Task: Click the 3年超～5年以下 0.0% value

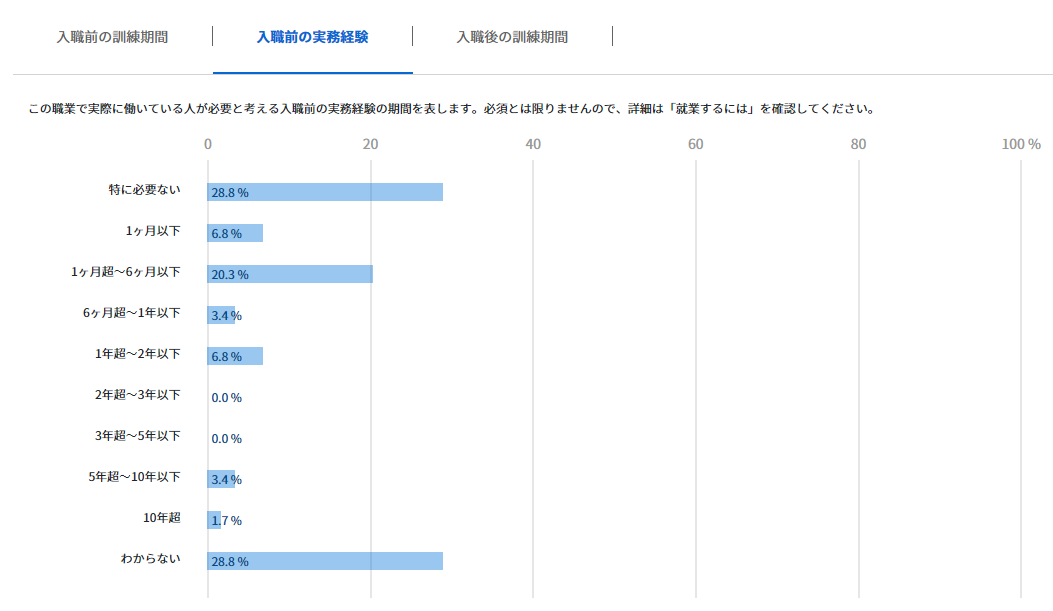Action: (227, 439)
